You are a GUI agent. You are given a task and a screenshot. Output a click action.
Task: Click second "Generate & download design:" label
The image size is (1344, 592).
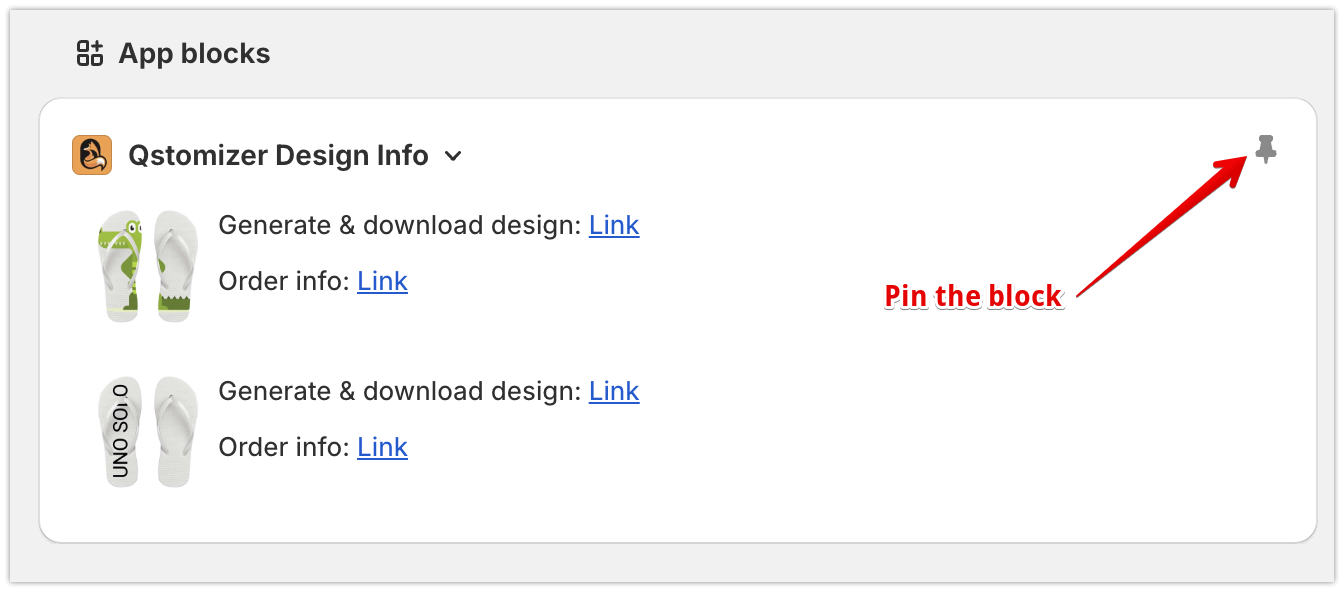(x=400, y=391)
